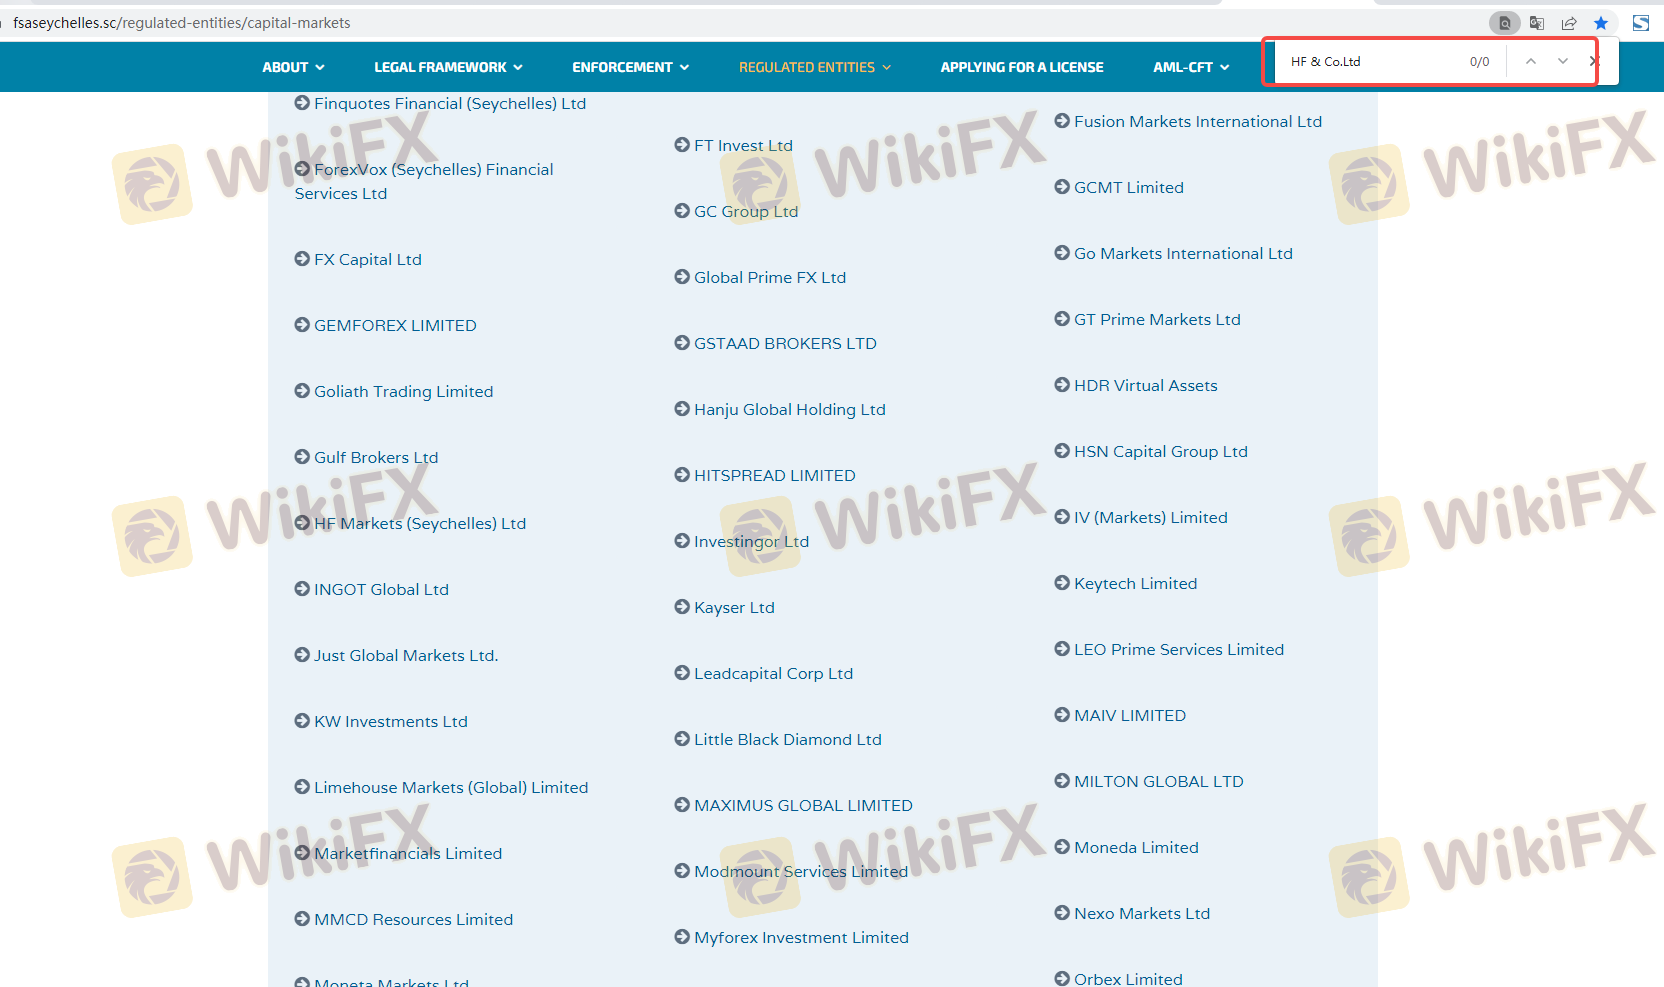Viewport: 1664px width, 987px height.
Task: Go to previous find result arrow
Action: (1531, 62)
